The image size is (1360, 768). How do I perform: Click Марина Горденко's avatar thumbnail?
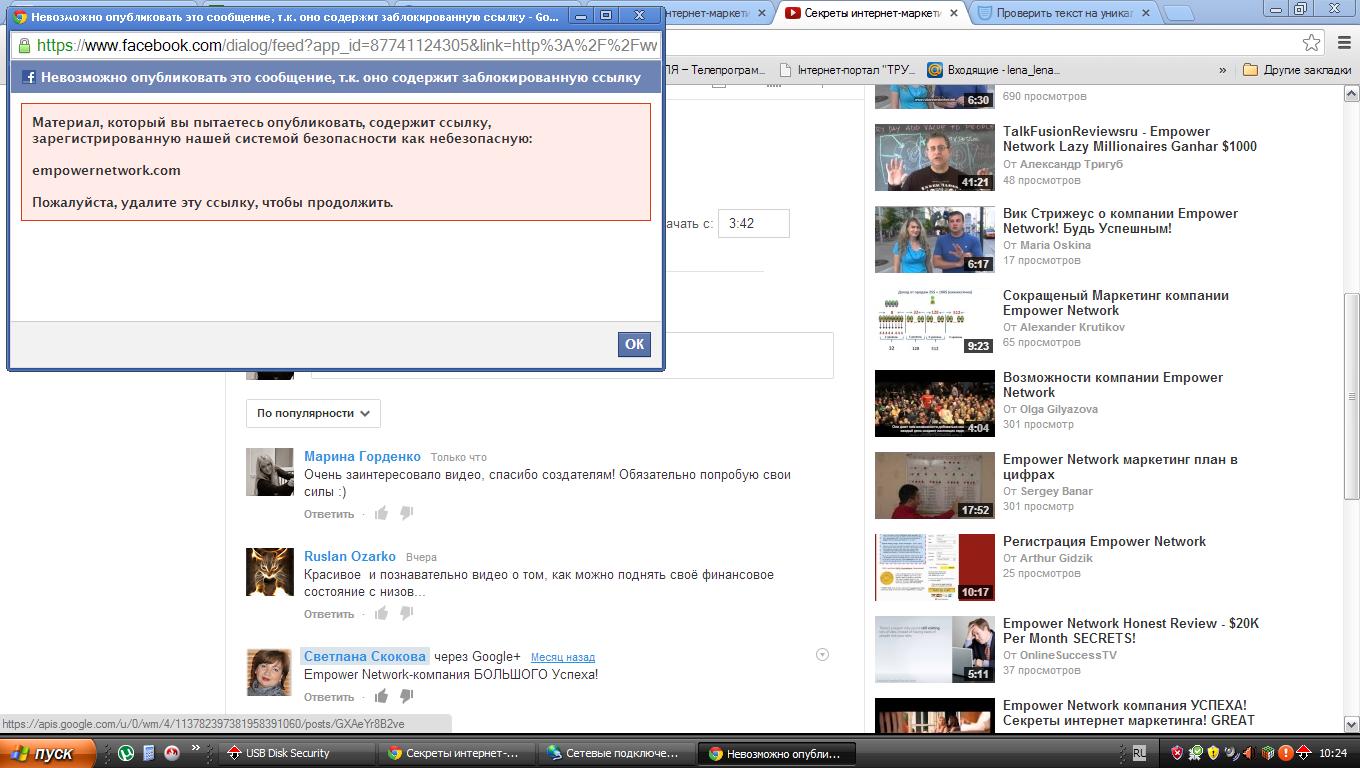point(270,472)
